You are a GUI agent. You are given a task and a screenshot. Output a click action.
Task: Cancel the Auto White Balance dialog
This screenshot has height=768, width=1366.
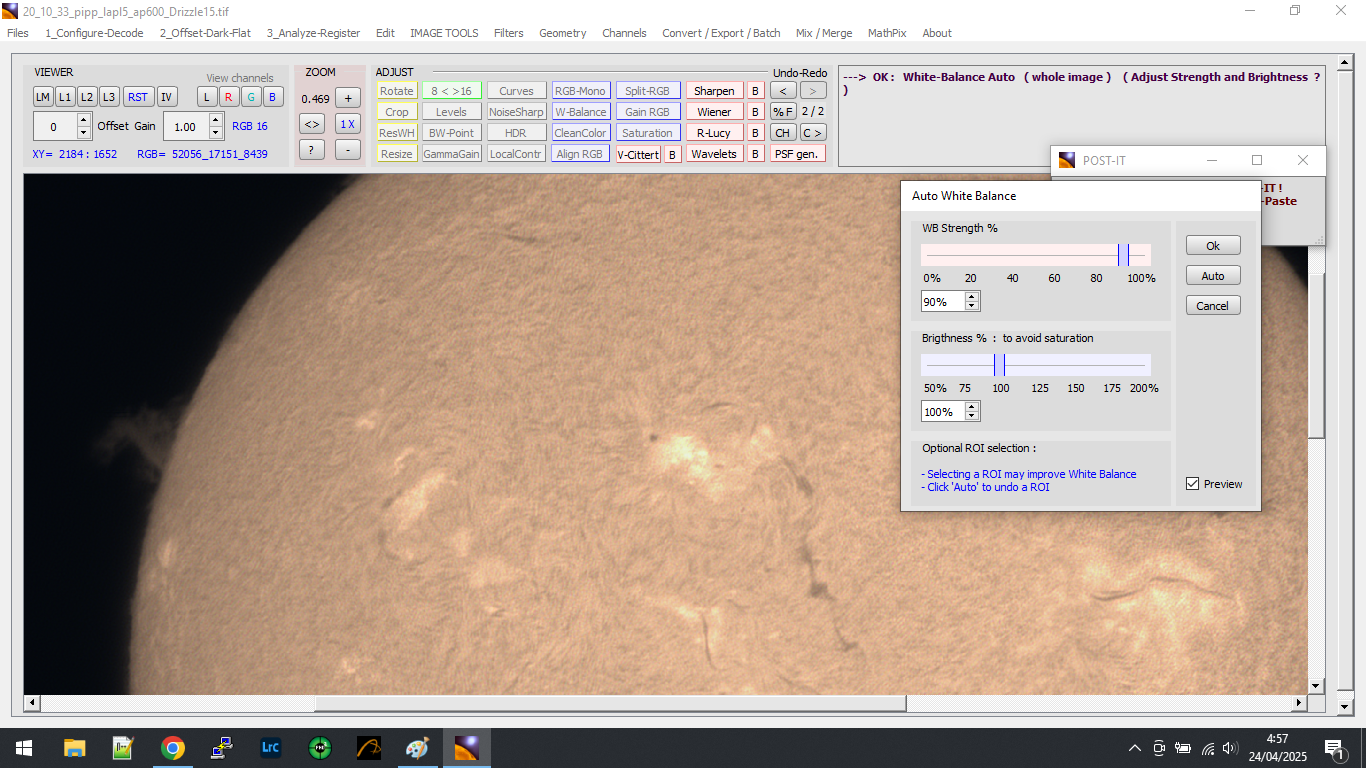1213,306
